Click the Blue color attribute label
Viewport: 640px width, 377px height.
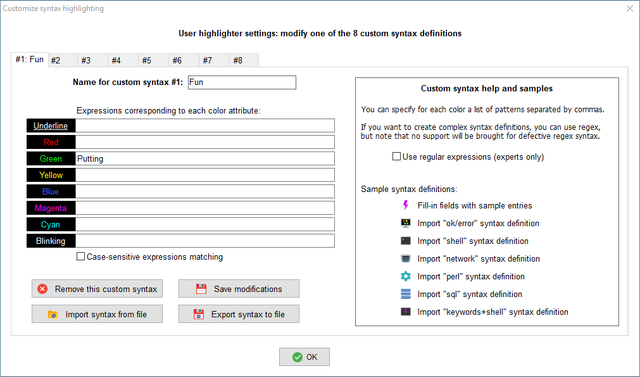pyautogui.click(x=51, y=191)
